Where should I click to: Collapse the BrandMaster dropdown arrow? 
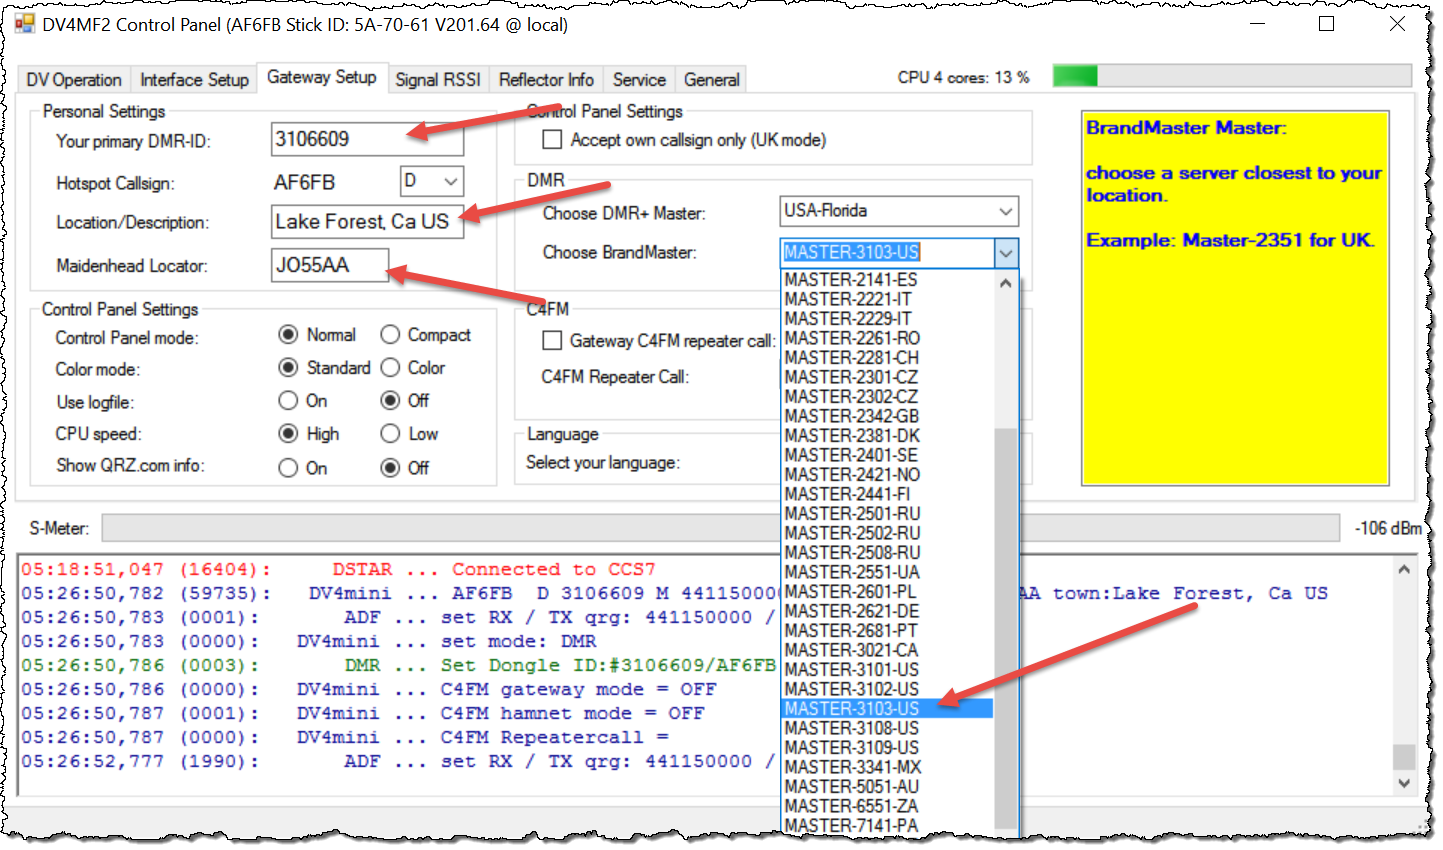(1006, 253)
